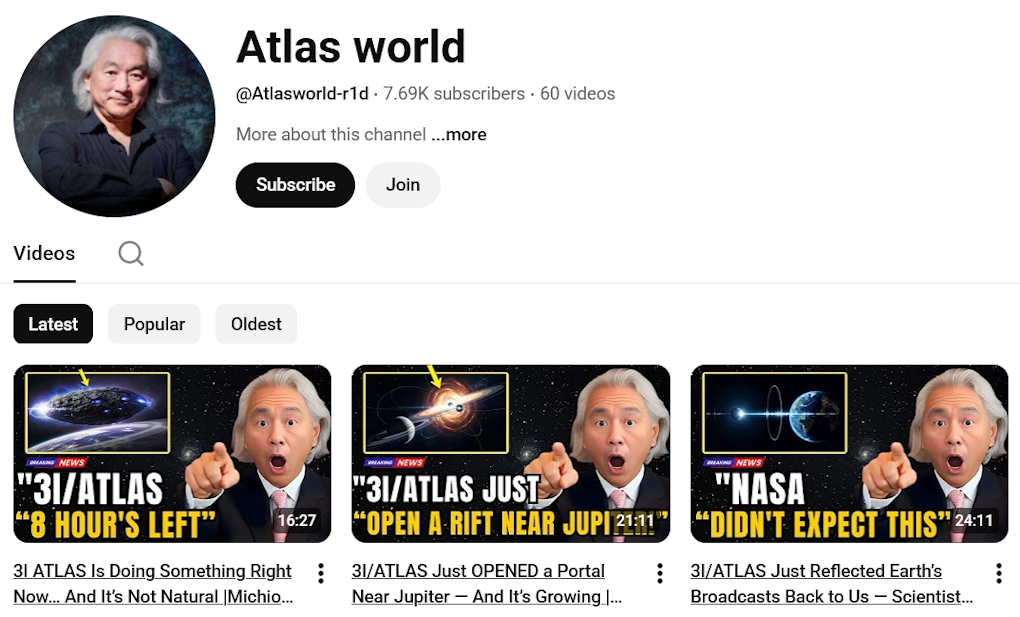Sort videos by Oldest
Image resolution: width=1020 pixels, height=617 pixels.
(256, 324)
